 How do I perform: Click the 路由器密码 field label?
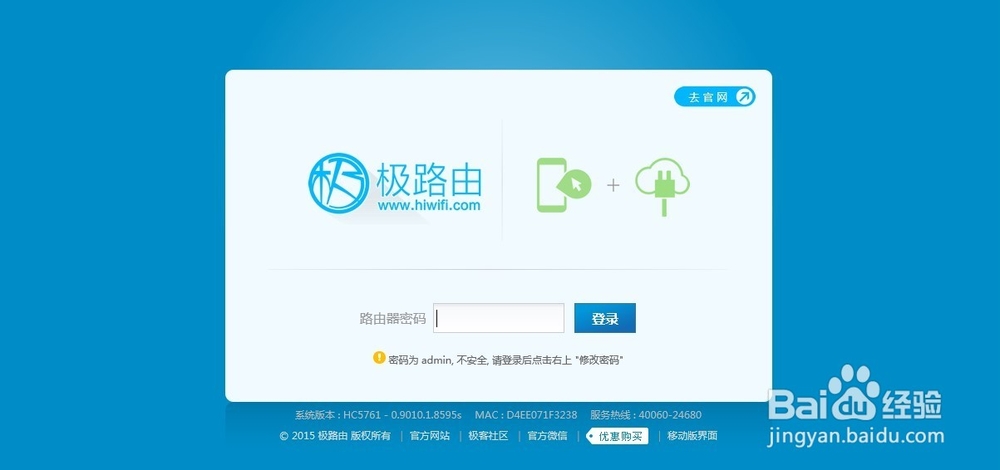(x=393, y=319)
